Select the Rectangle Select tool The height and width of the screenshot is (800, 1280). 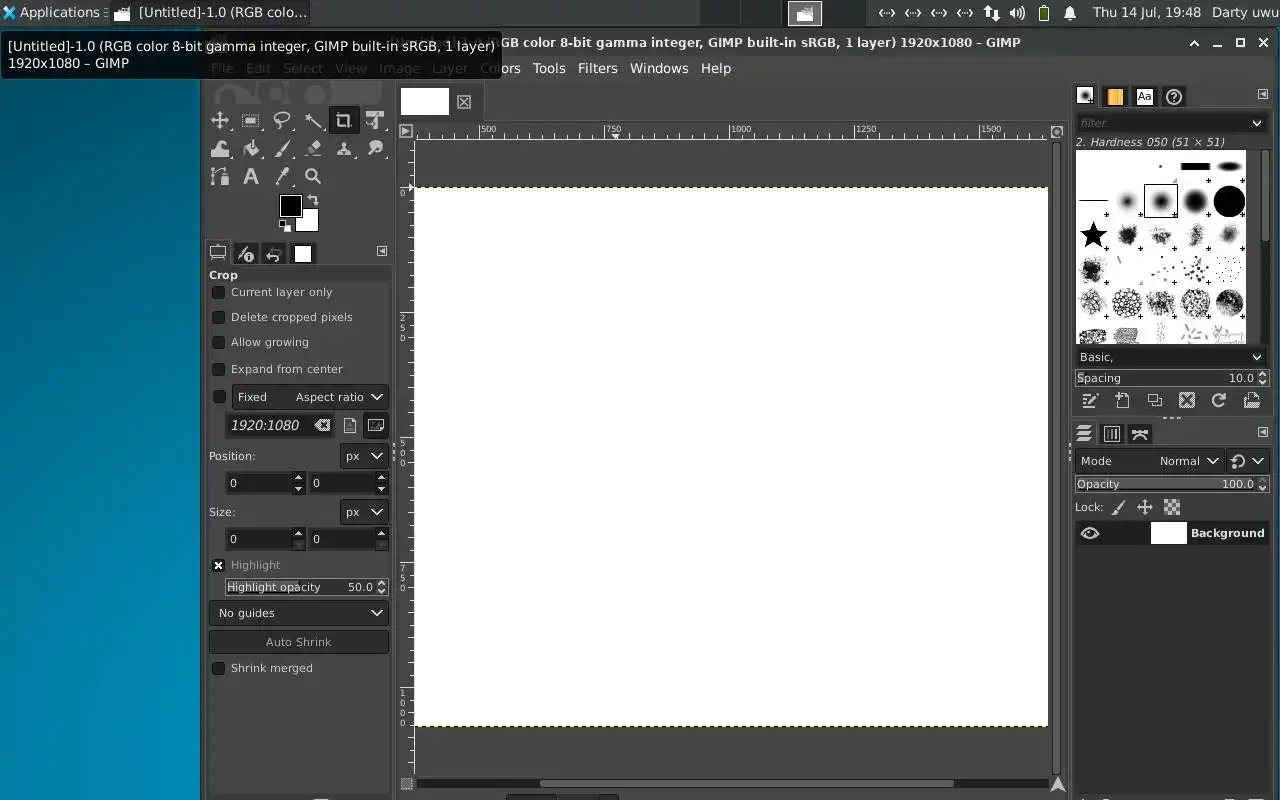click(x=251, y=121)
